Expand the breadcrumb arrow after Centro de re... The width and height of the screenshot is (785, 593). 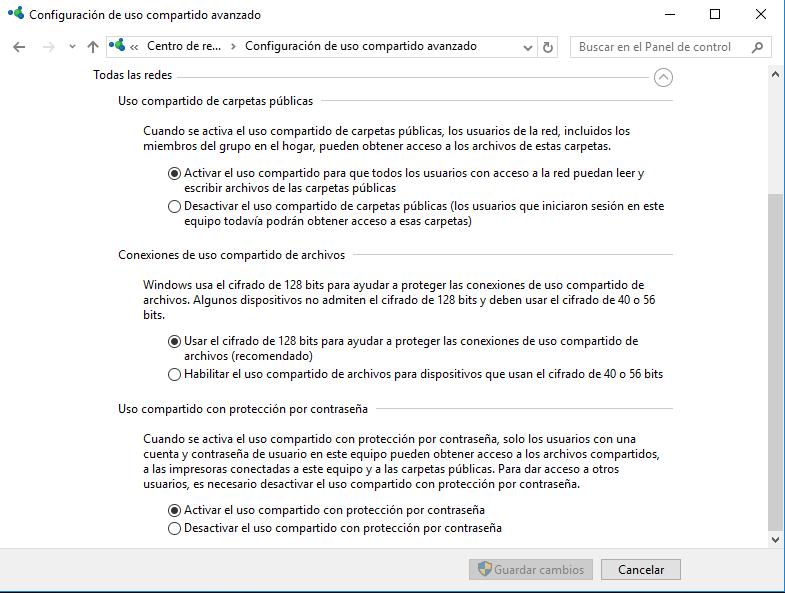click(233, 47)
